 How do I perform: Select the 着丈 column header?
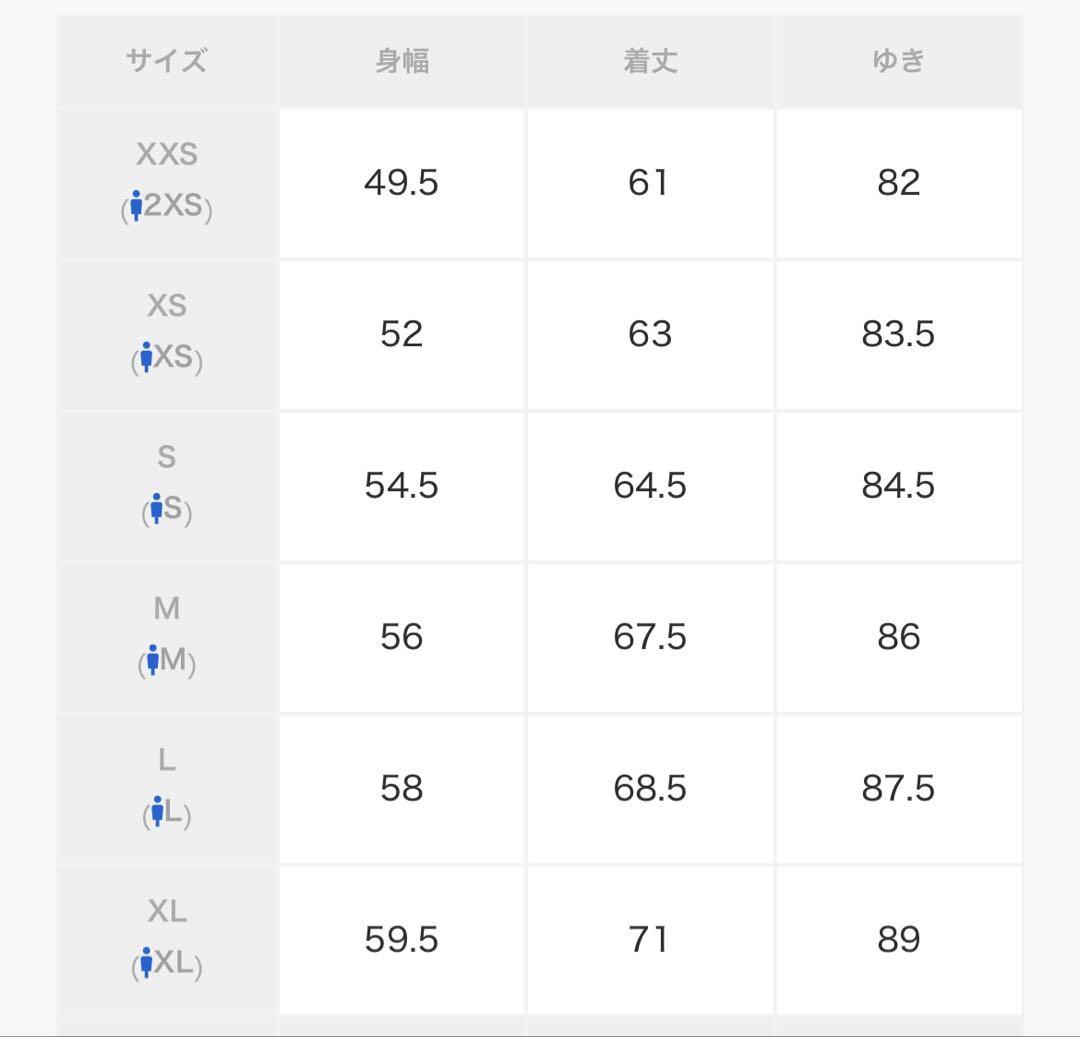(651, 61)
